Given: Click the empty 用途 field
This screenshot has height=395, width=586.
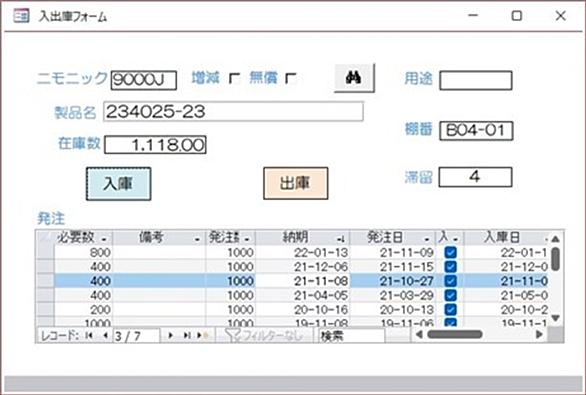Looking at the screenshot, I should click(x=476, y=80).
